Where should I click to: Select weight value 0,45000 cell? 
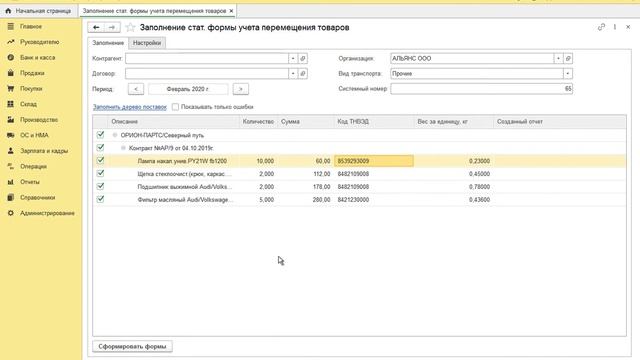(453, 174)
